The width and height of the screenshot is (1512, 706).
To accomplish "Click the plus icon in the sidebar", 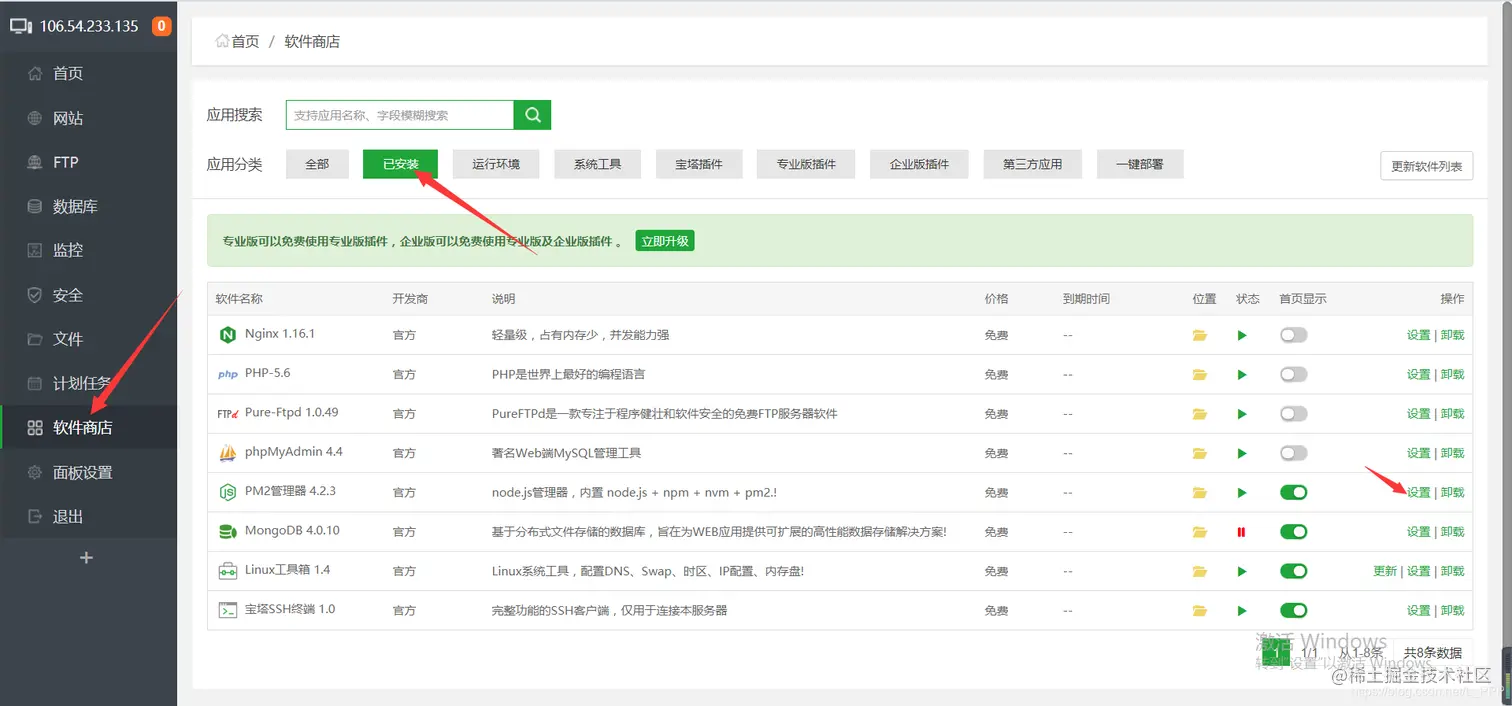I will click(86, 558).
